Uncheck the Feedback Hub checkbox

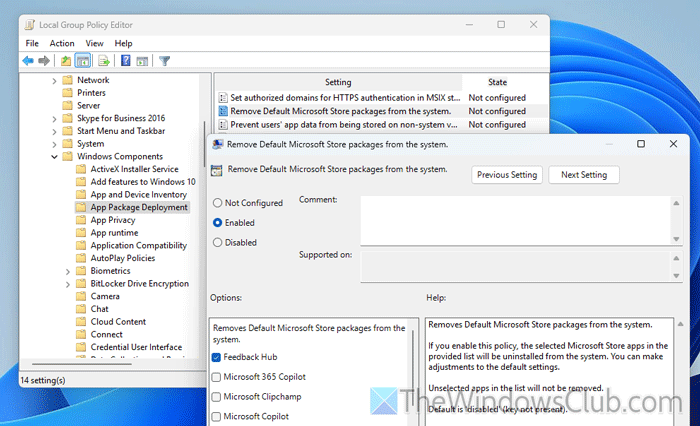pos(217,357)
